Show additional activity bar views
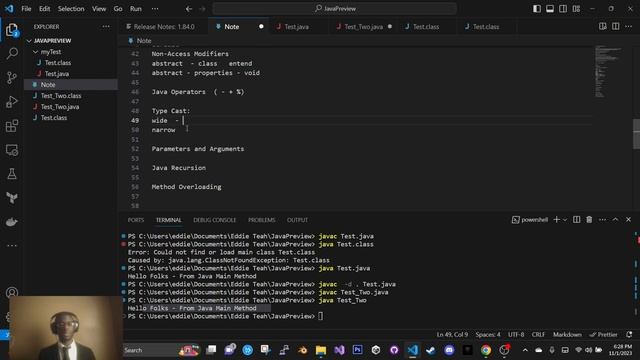 pyautogui.click(x=12, y=246)
